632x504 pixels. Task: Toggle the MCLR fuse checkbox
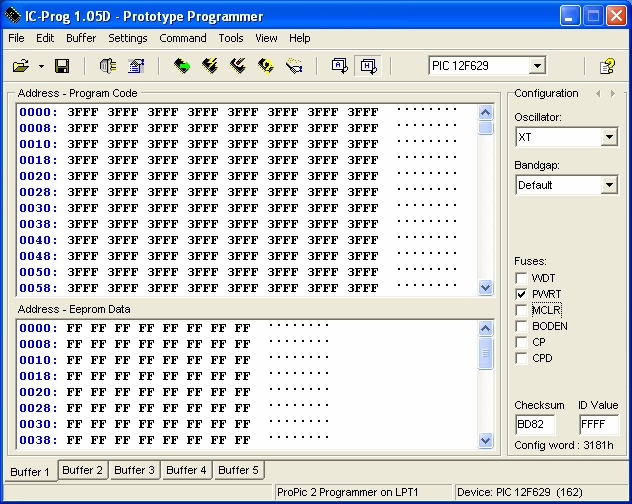click(521, 310)
